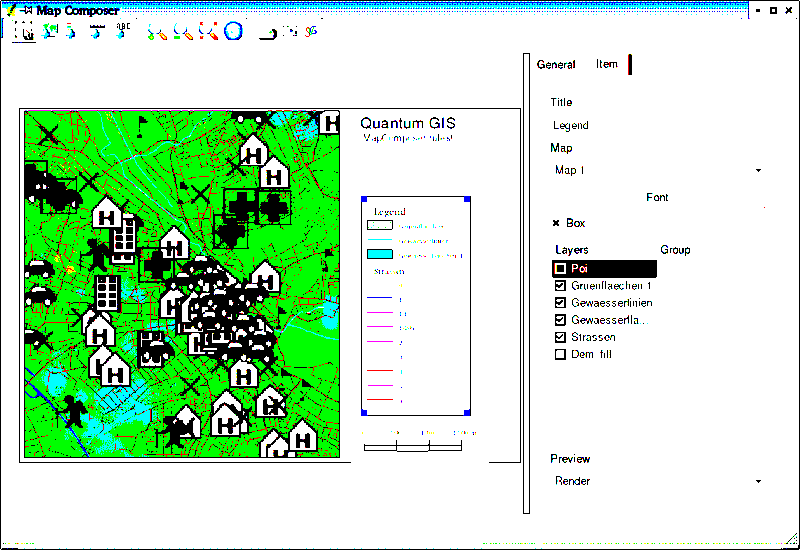The height and width of the screenshot is (550, 800).
Task: Click the yellow magnifier zoom icon
Action: tap(157, 32)
